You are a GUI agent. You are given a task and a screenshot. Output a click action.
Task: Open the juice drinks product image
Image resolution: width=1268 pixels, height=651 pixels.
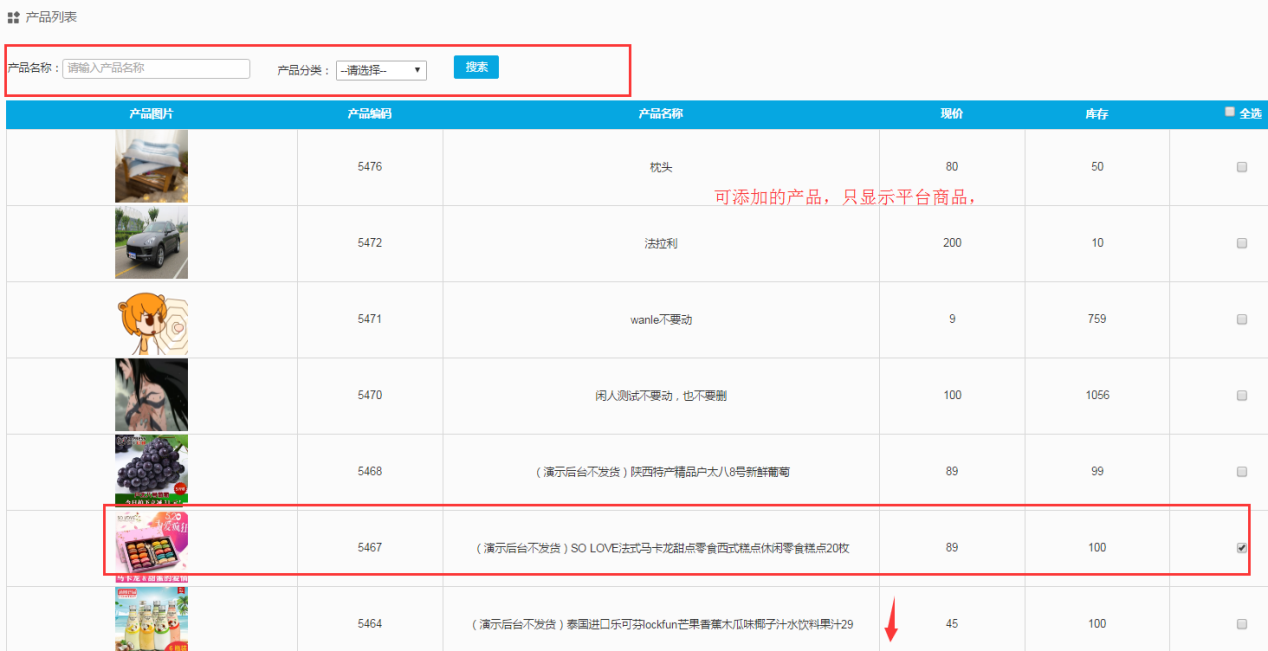tap(151, 620)
